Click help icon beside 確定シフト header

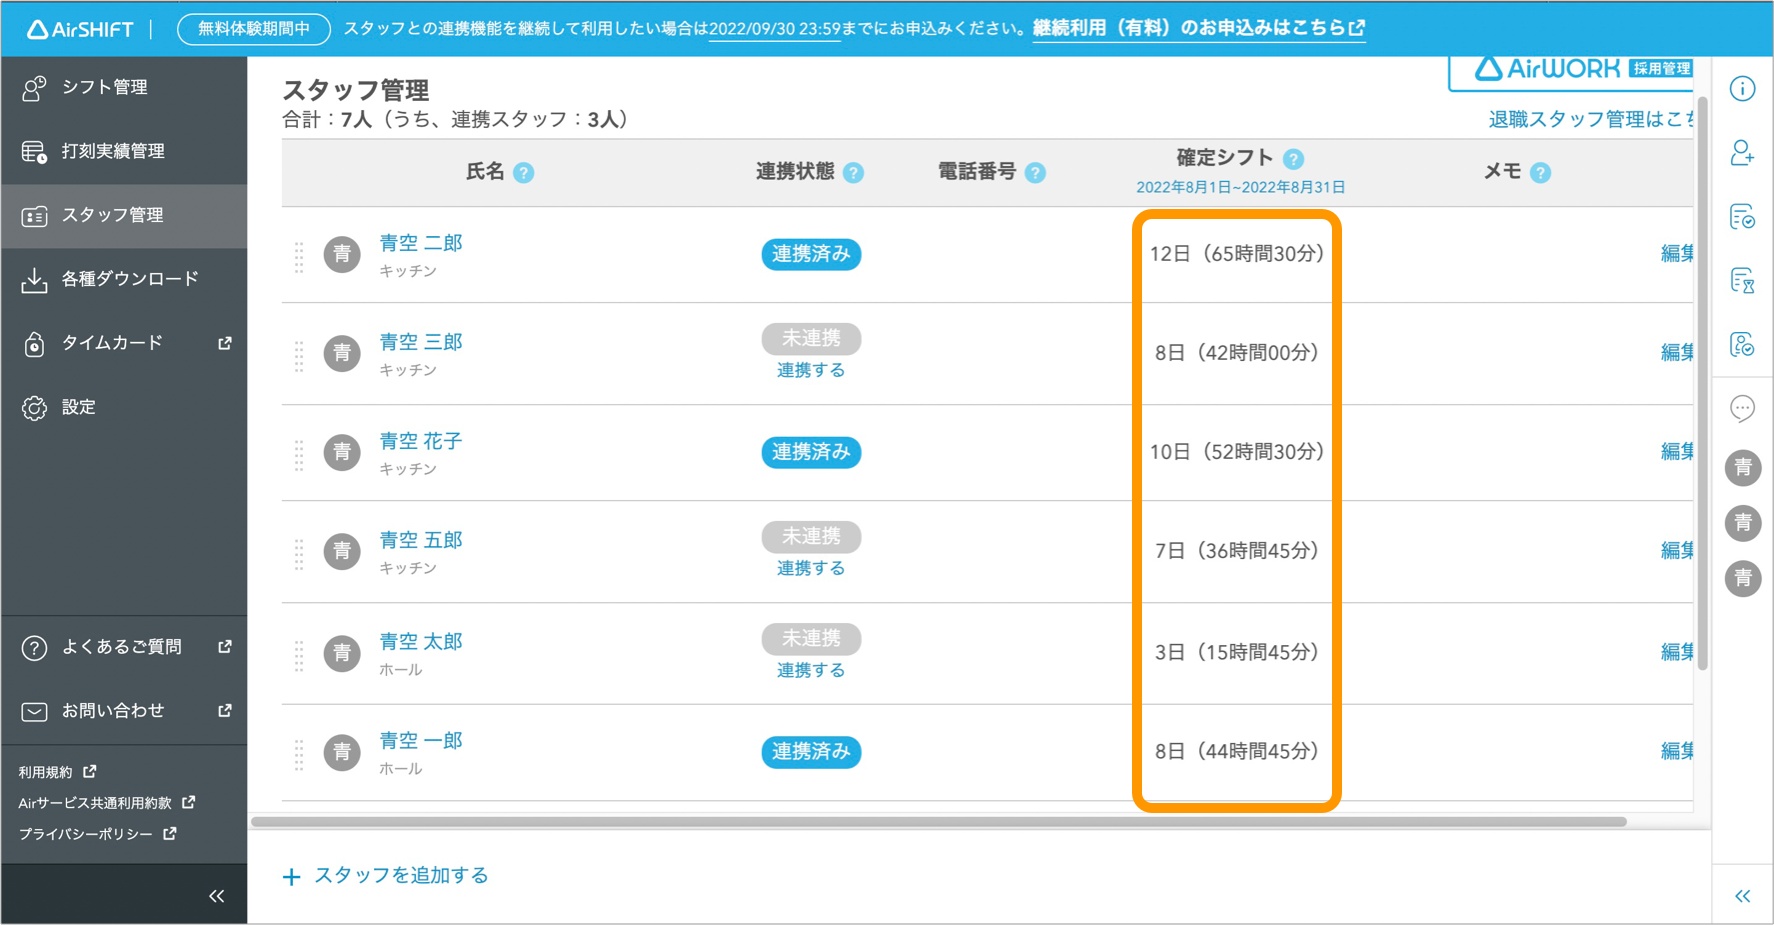click(1293, 159)
